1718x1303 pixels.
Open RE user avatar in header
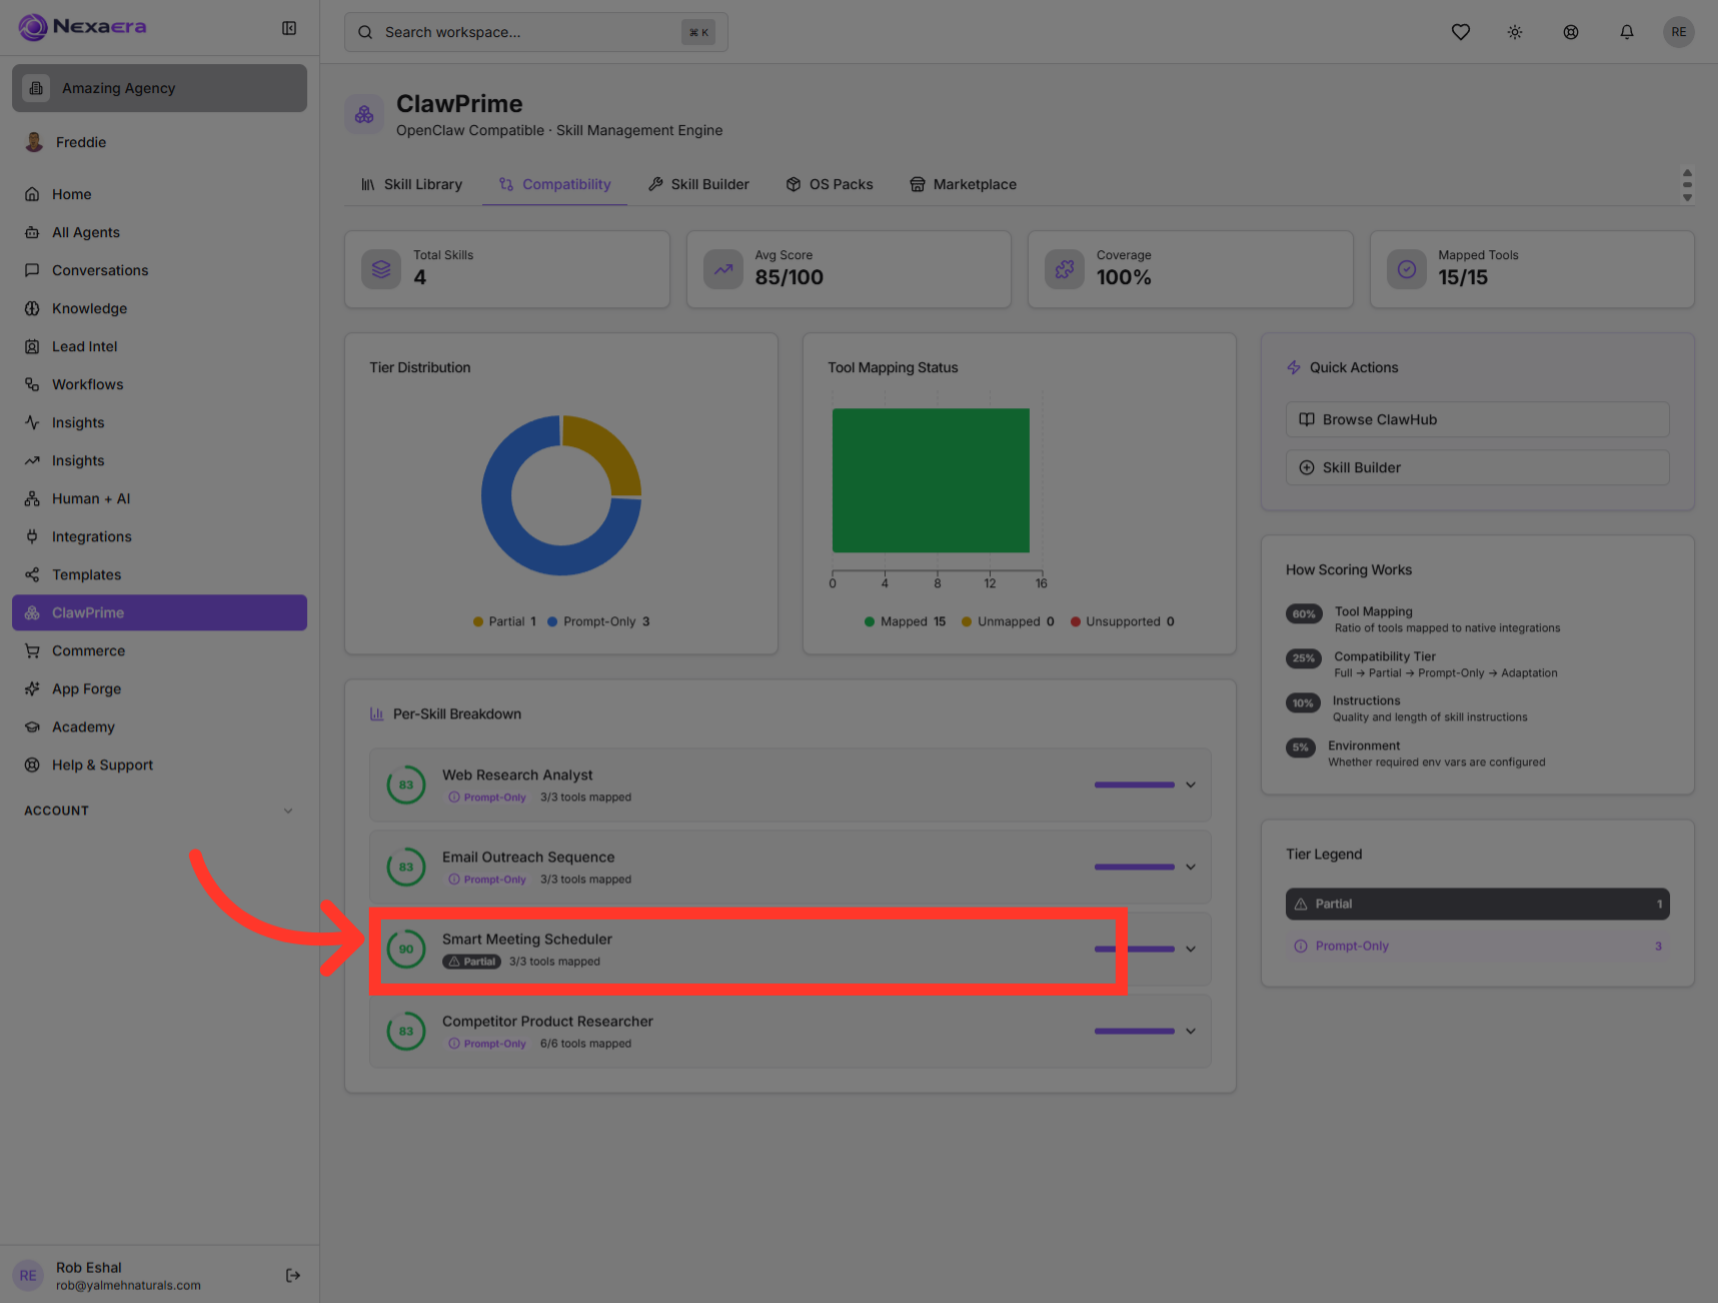[x=1679, y=32]
